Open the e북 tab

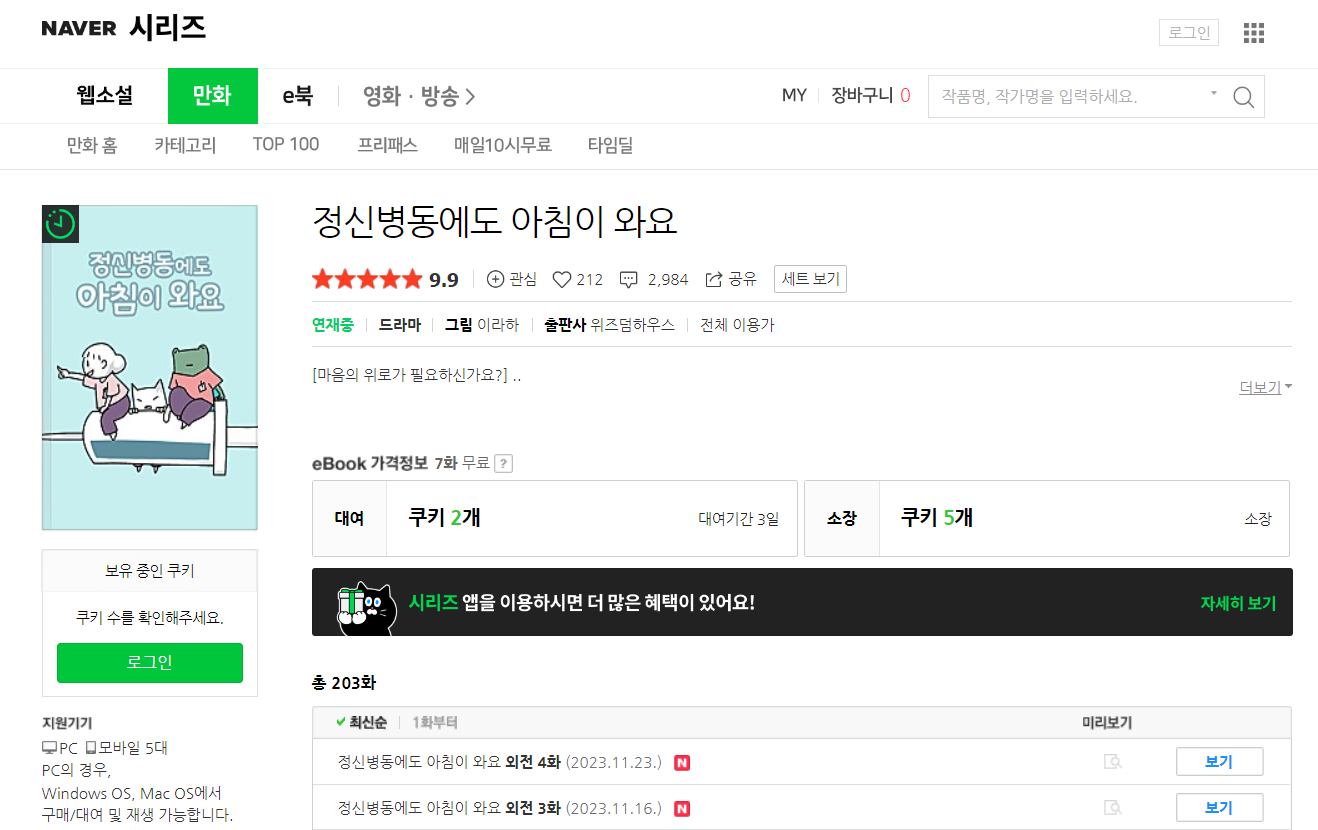click(297, 96)
